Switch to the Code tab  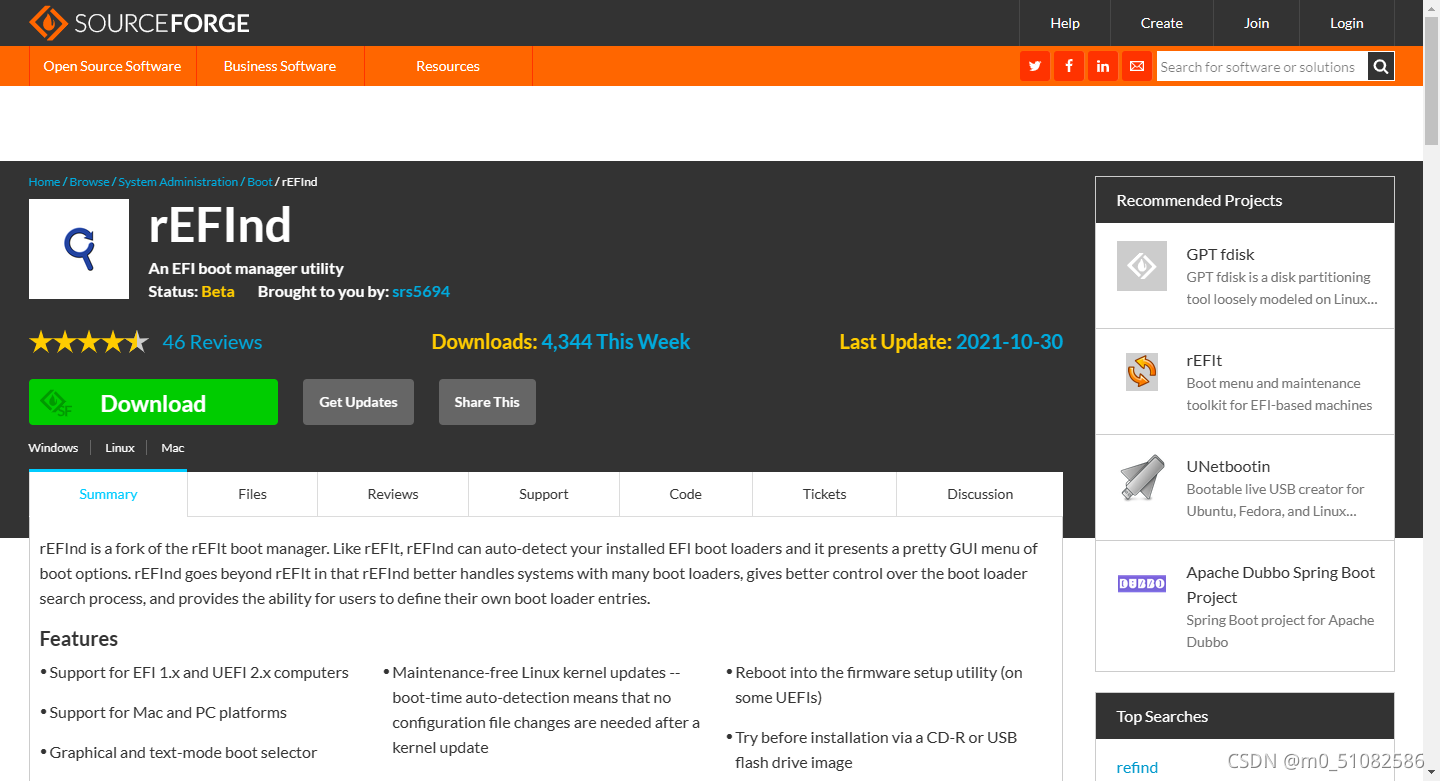click(x=686, y=494)
